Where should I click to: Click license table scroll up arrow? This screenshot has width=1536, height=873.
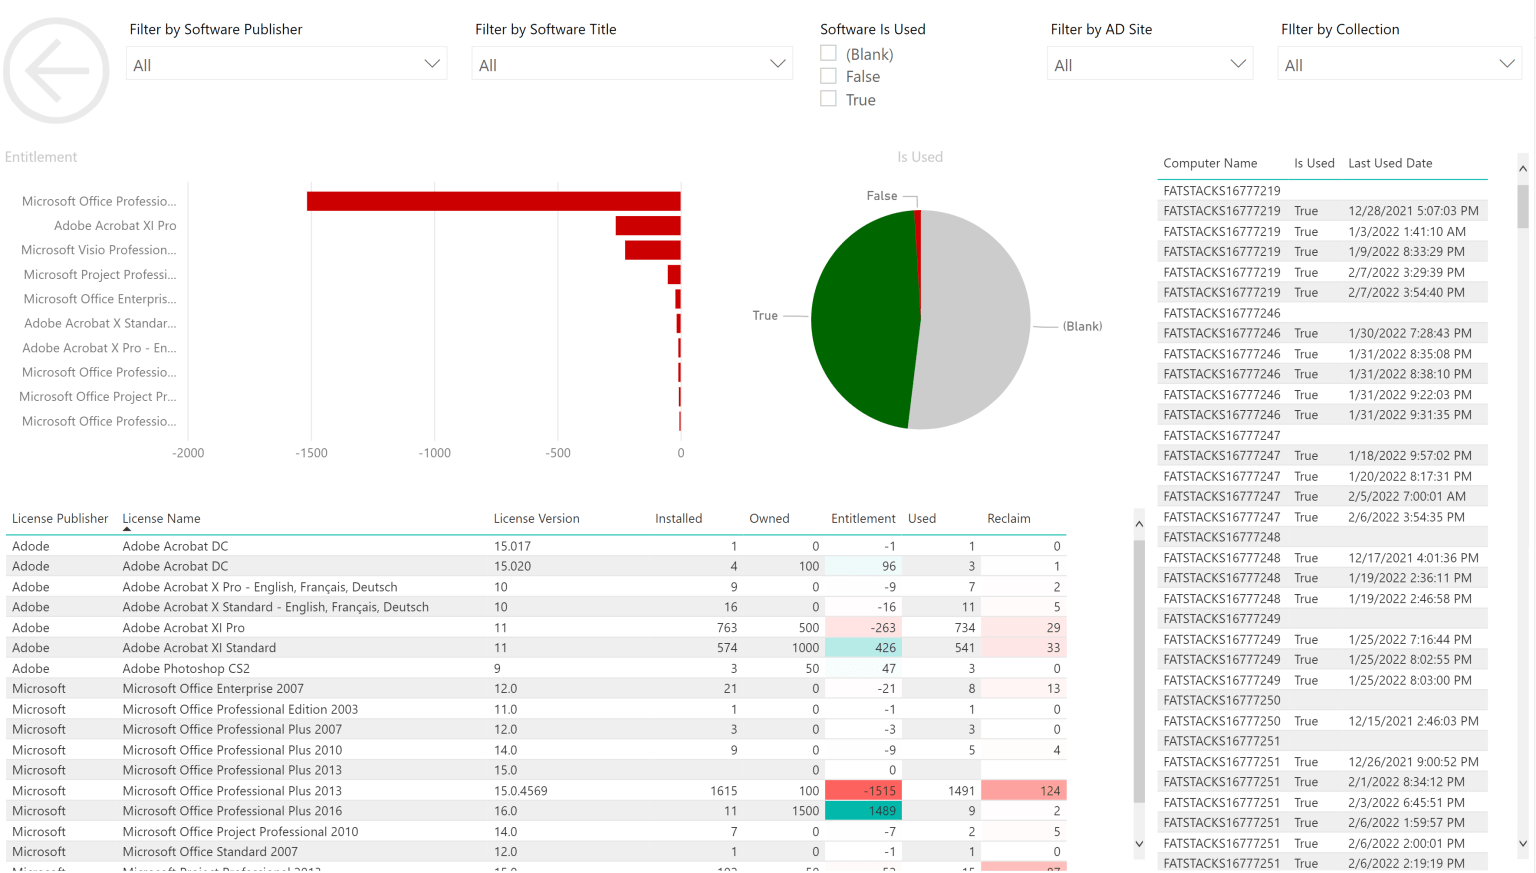click(1139, 524)
